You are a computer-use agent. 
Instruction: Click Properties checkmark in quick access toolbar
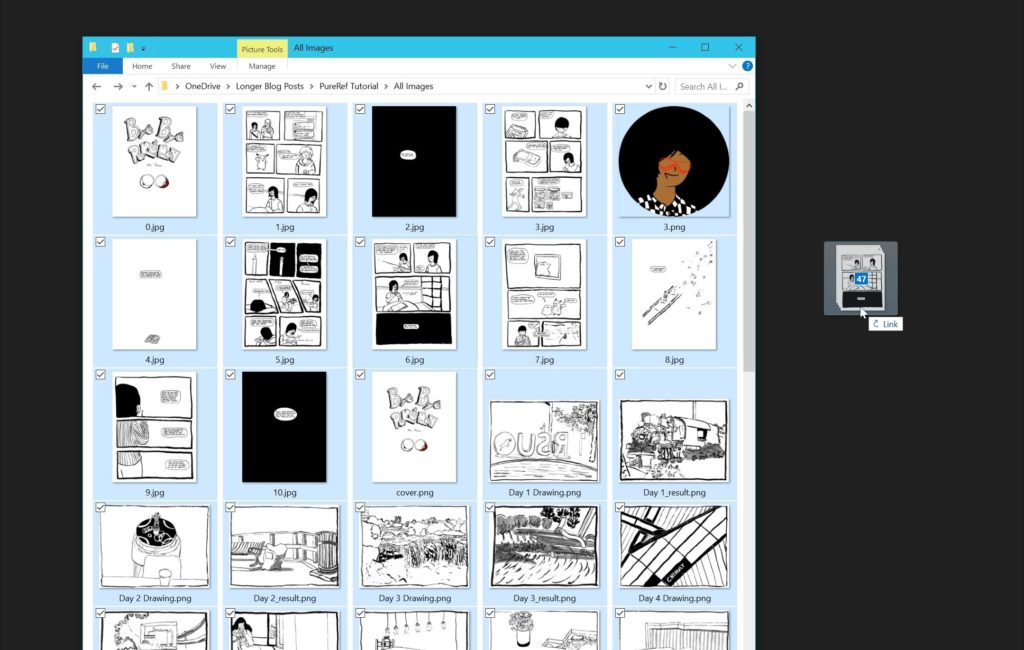point(115,48)
